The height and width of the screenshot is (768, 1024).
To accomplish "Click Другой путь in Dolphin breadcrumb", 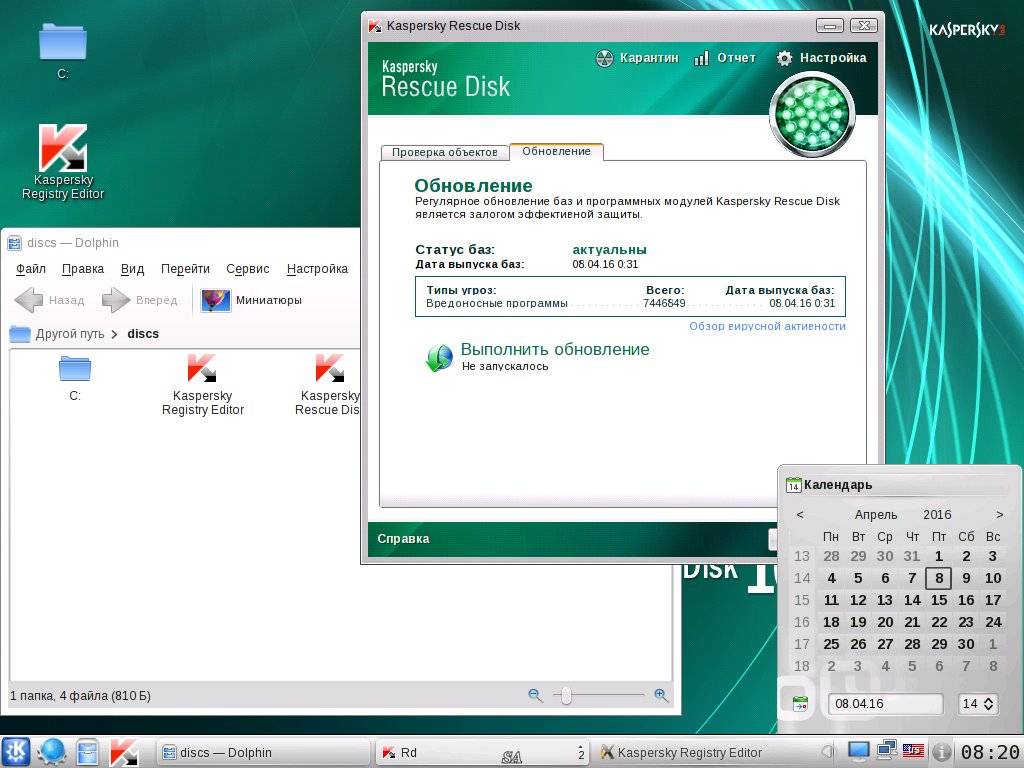I will tap(70, 334).
